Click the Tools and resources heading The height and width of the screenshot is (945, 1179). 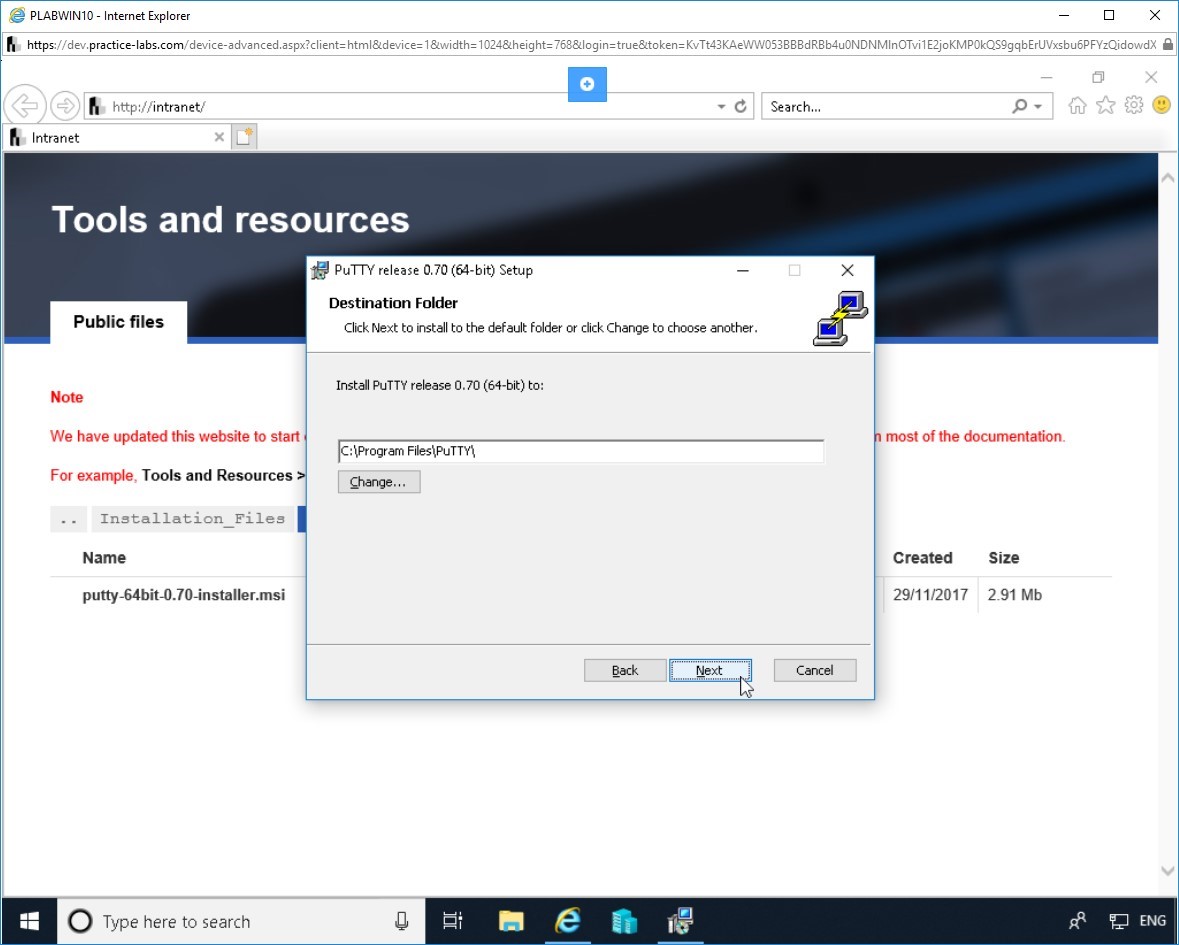click(231, 220)
